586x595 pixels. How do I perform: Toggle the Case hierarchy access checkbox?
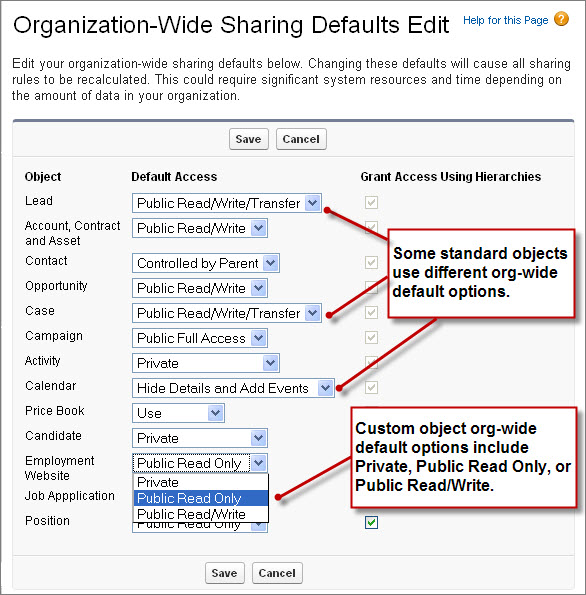coord(371,313)
